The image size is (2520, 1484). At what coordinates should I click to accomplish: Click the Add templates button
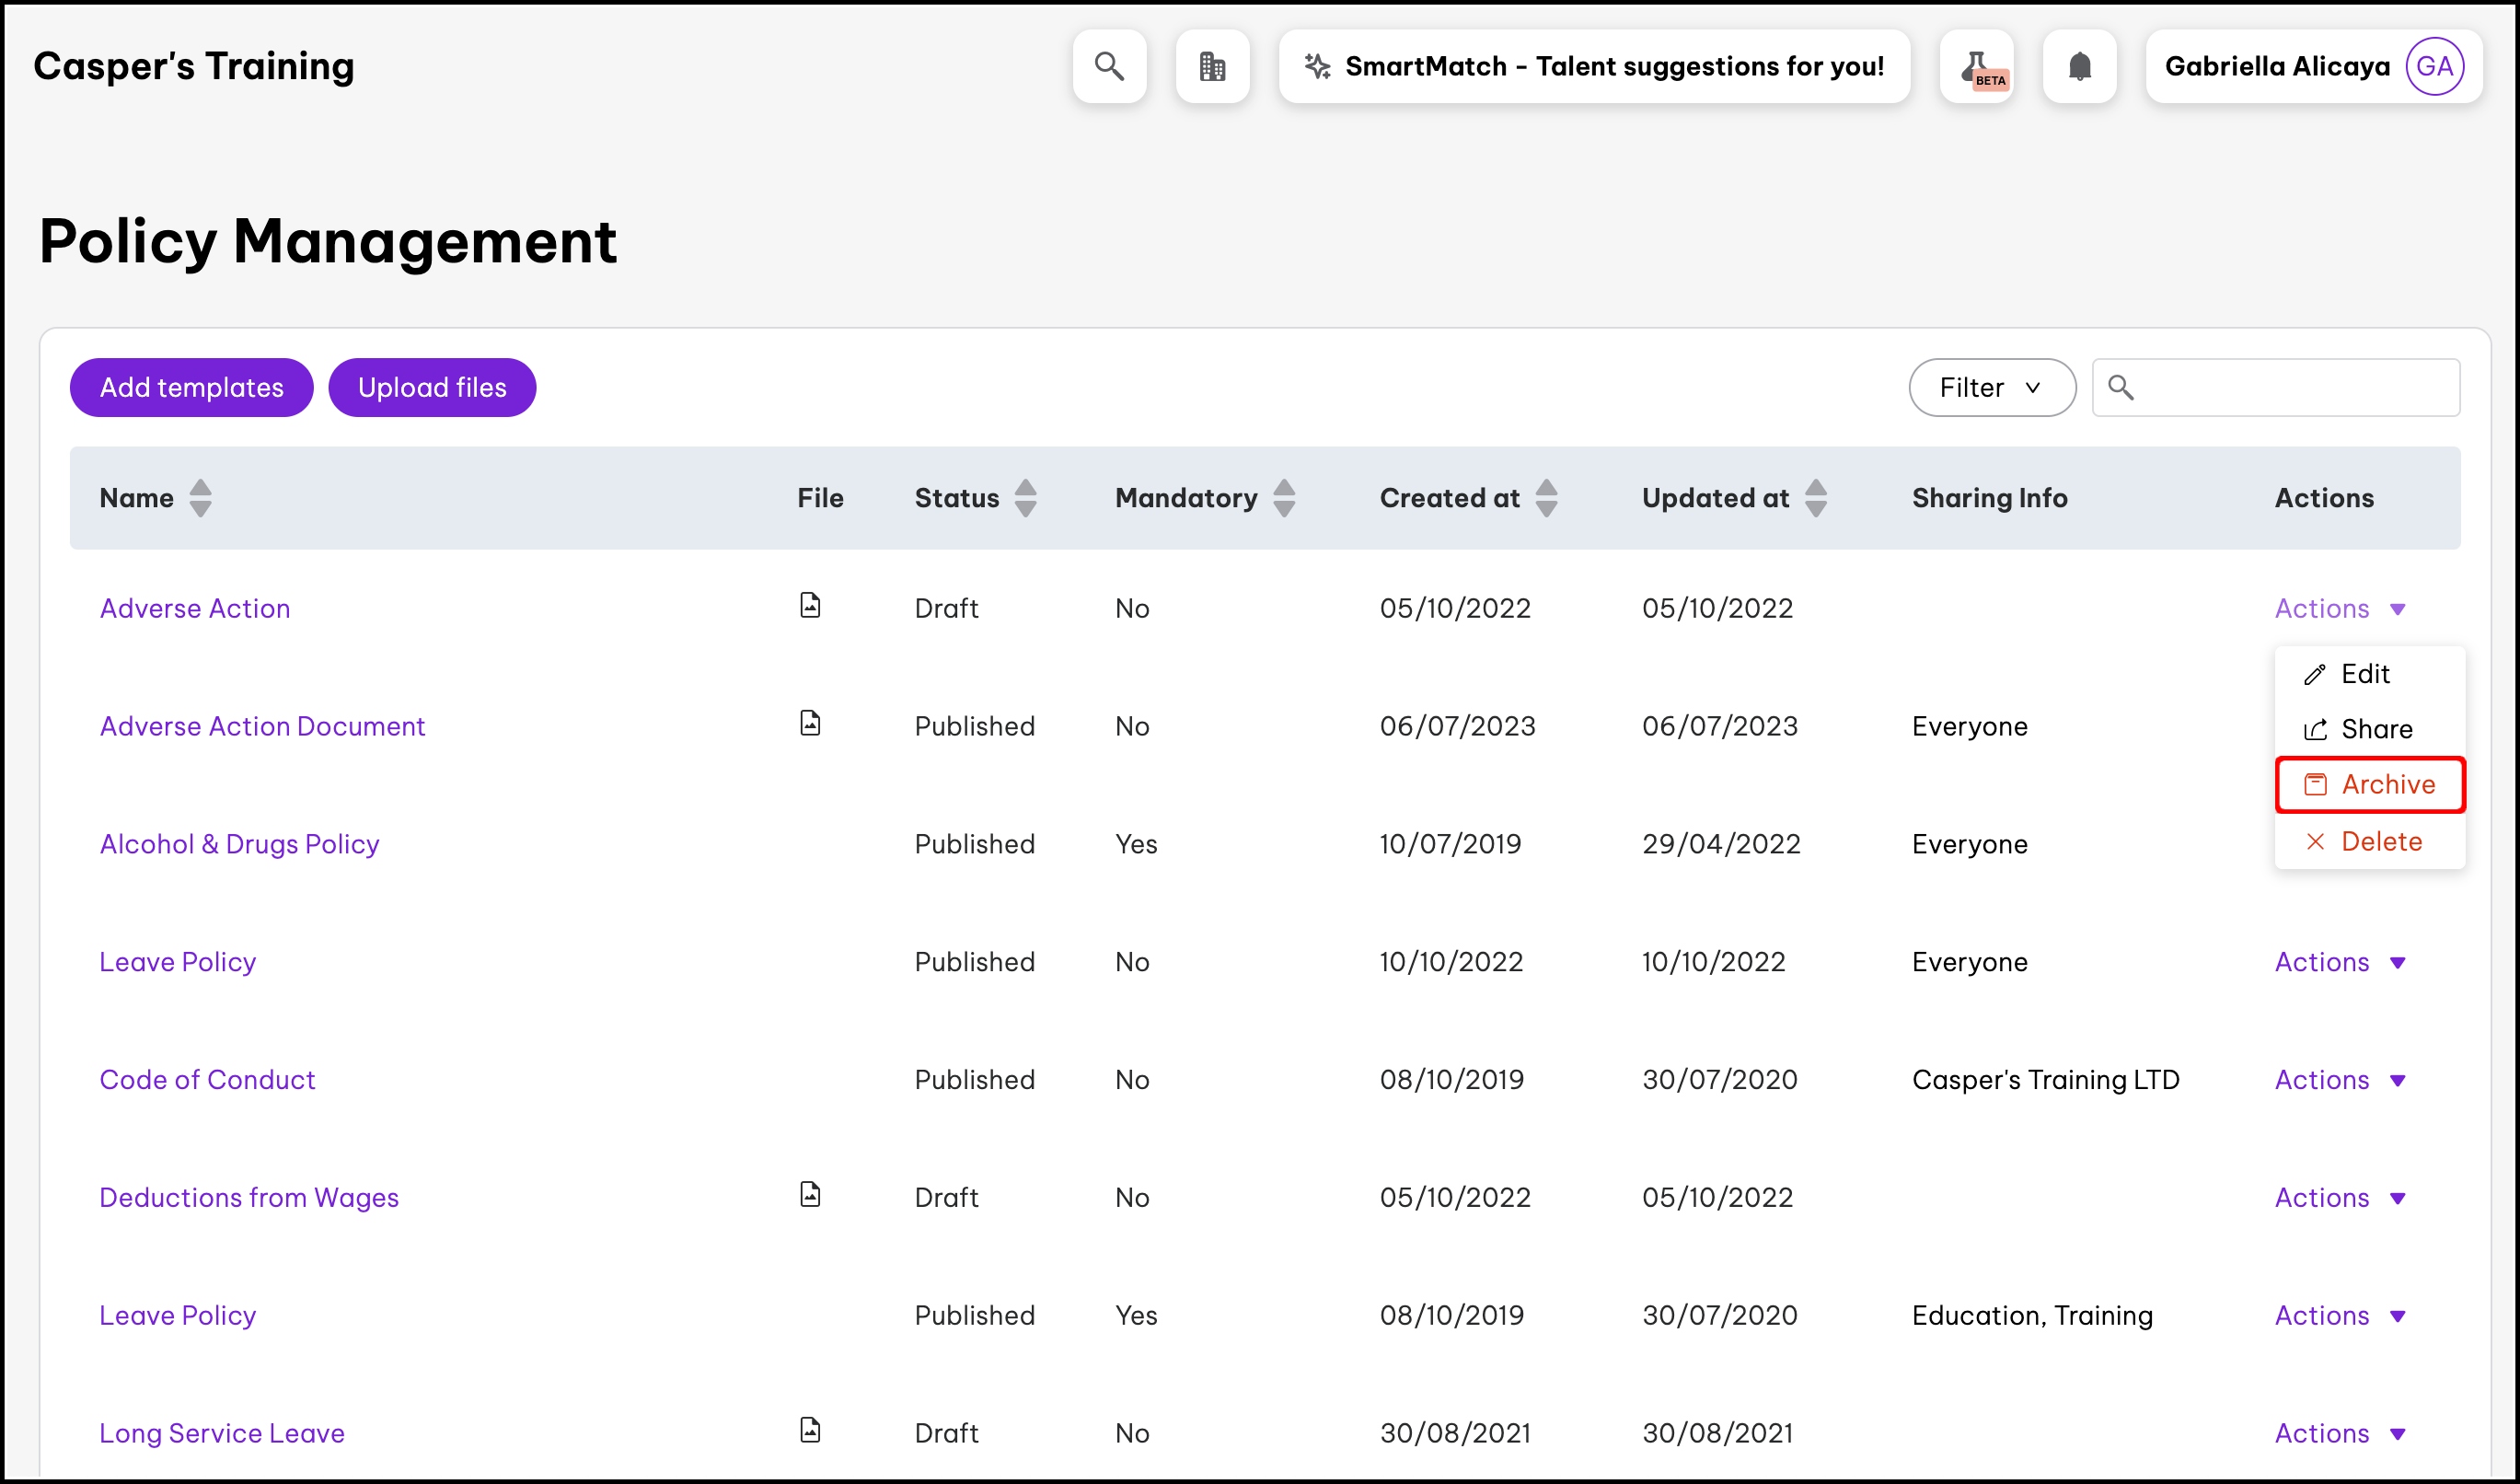(191, 388)
